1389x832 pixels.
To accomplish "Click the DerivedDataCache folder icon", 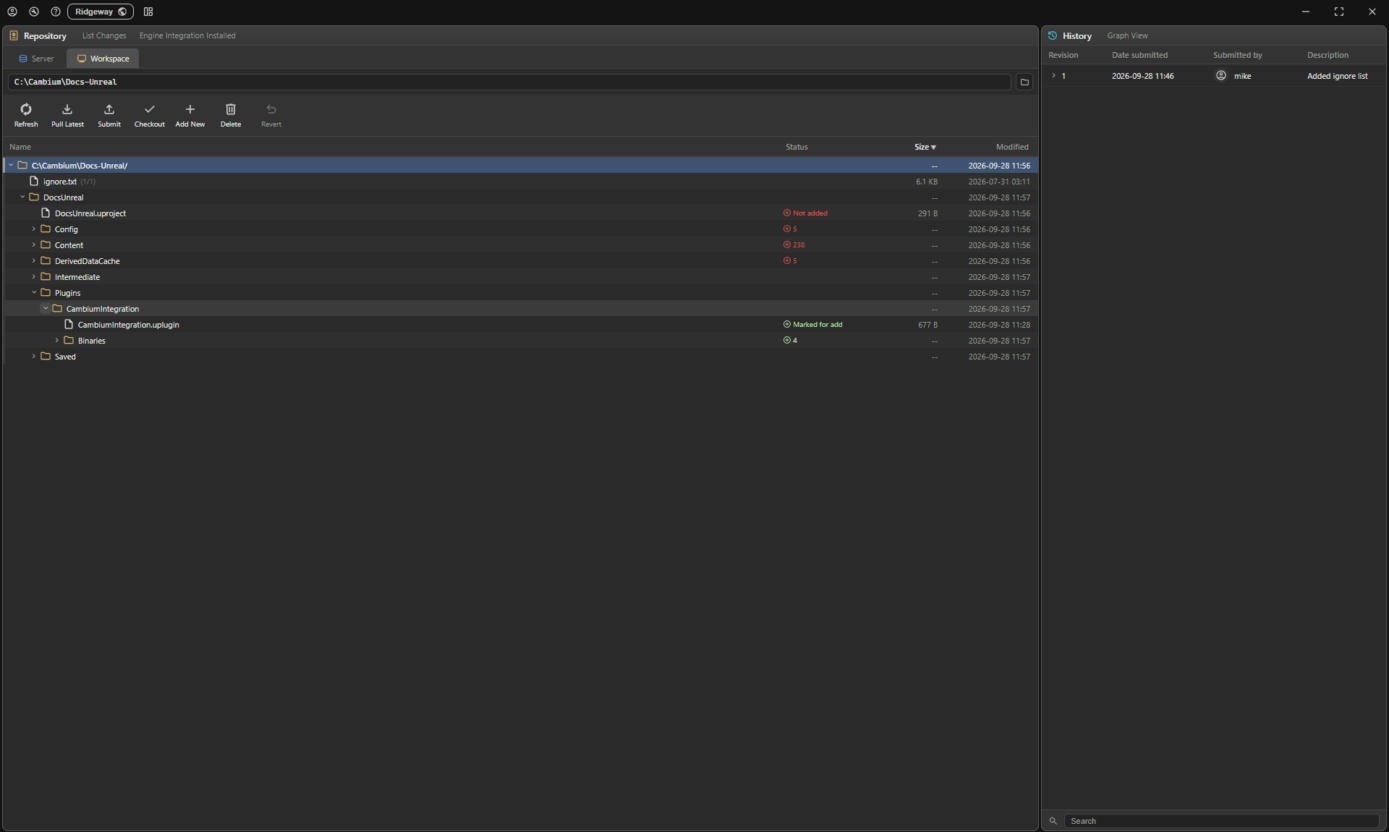I will [45, 261].
